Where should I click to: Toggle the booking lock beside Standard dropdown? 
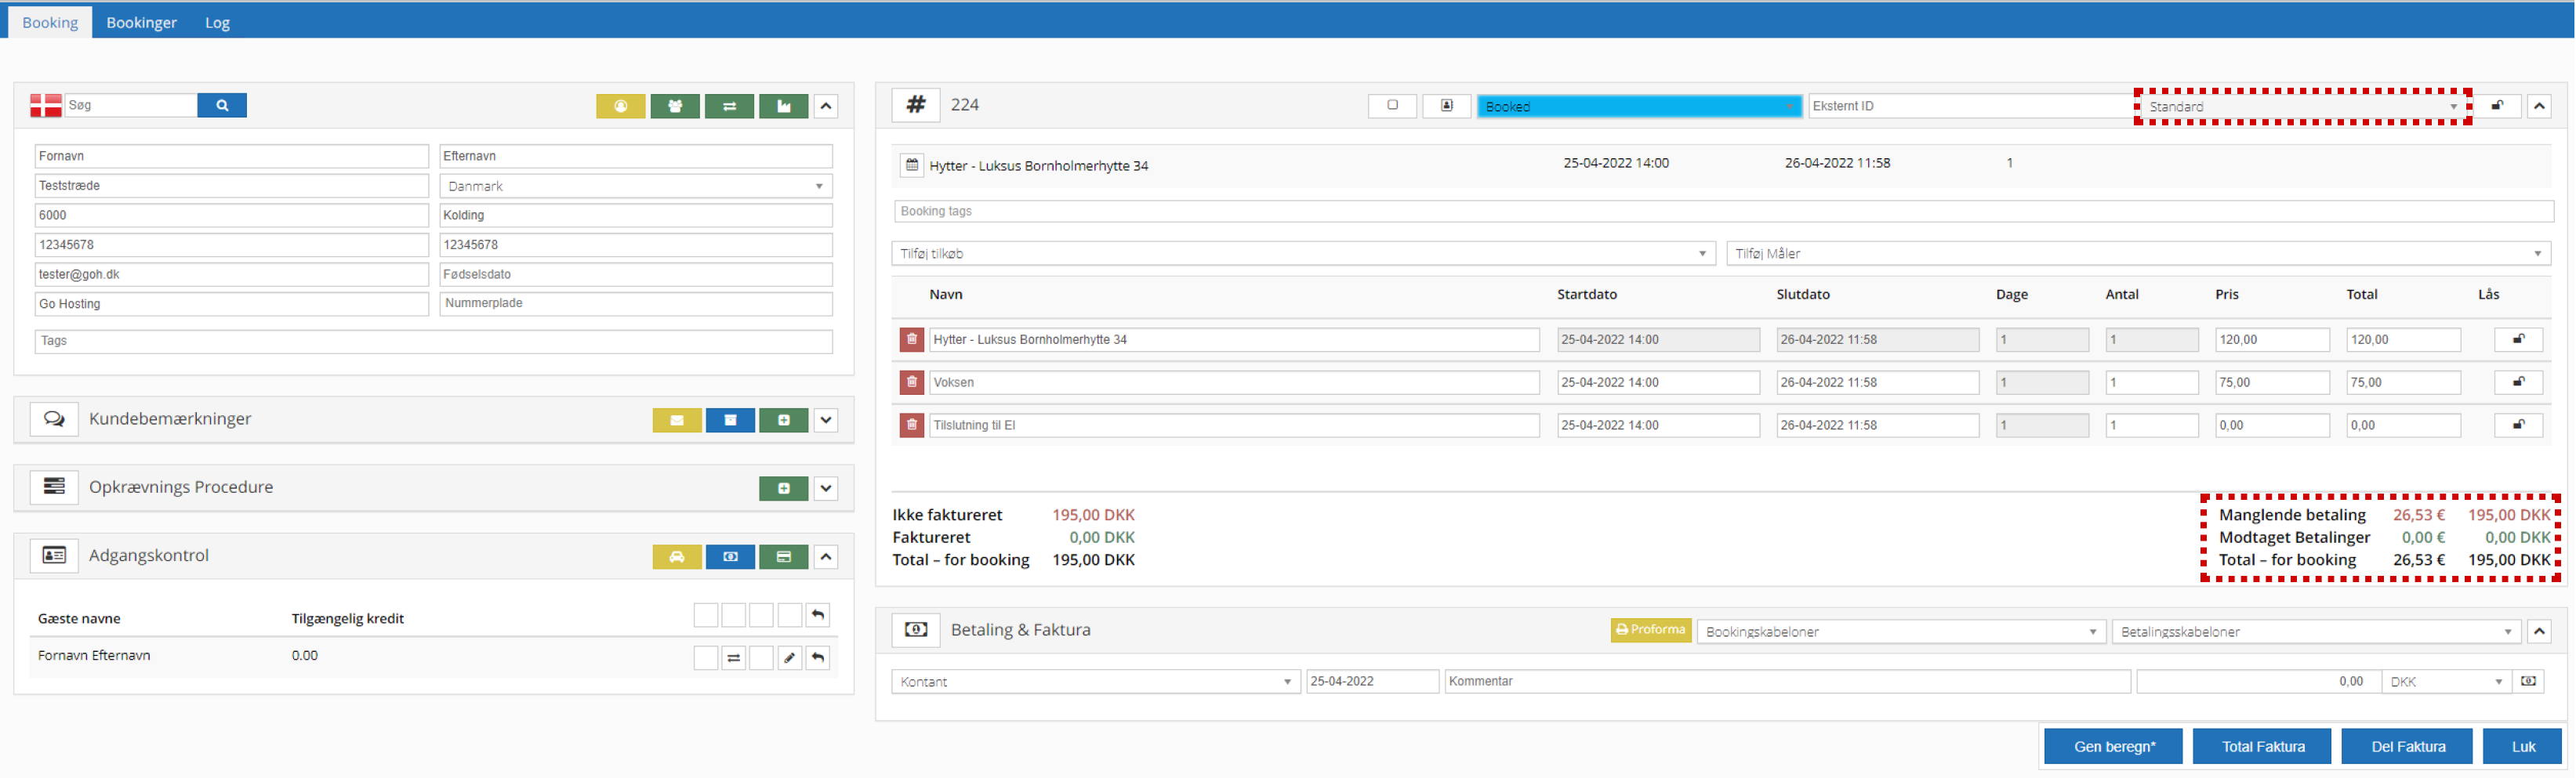pos(2497,106)
